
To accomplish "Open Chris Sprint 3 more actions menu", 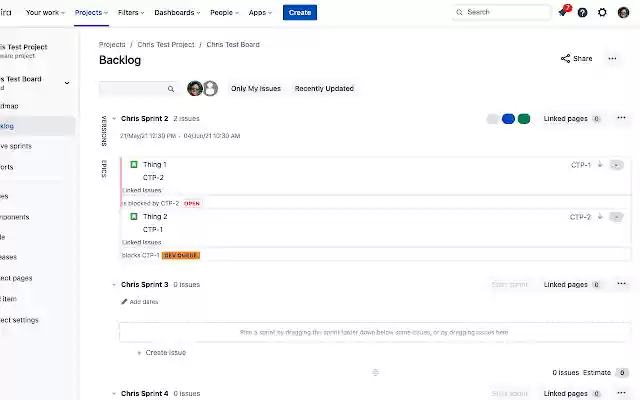I will (x=621, y=284).
